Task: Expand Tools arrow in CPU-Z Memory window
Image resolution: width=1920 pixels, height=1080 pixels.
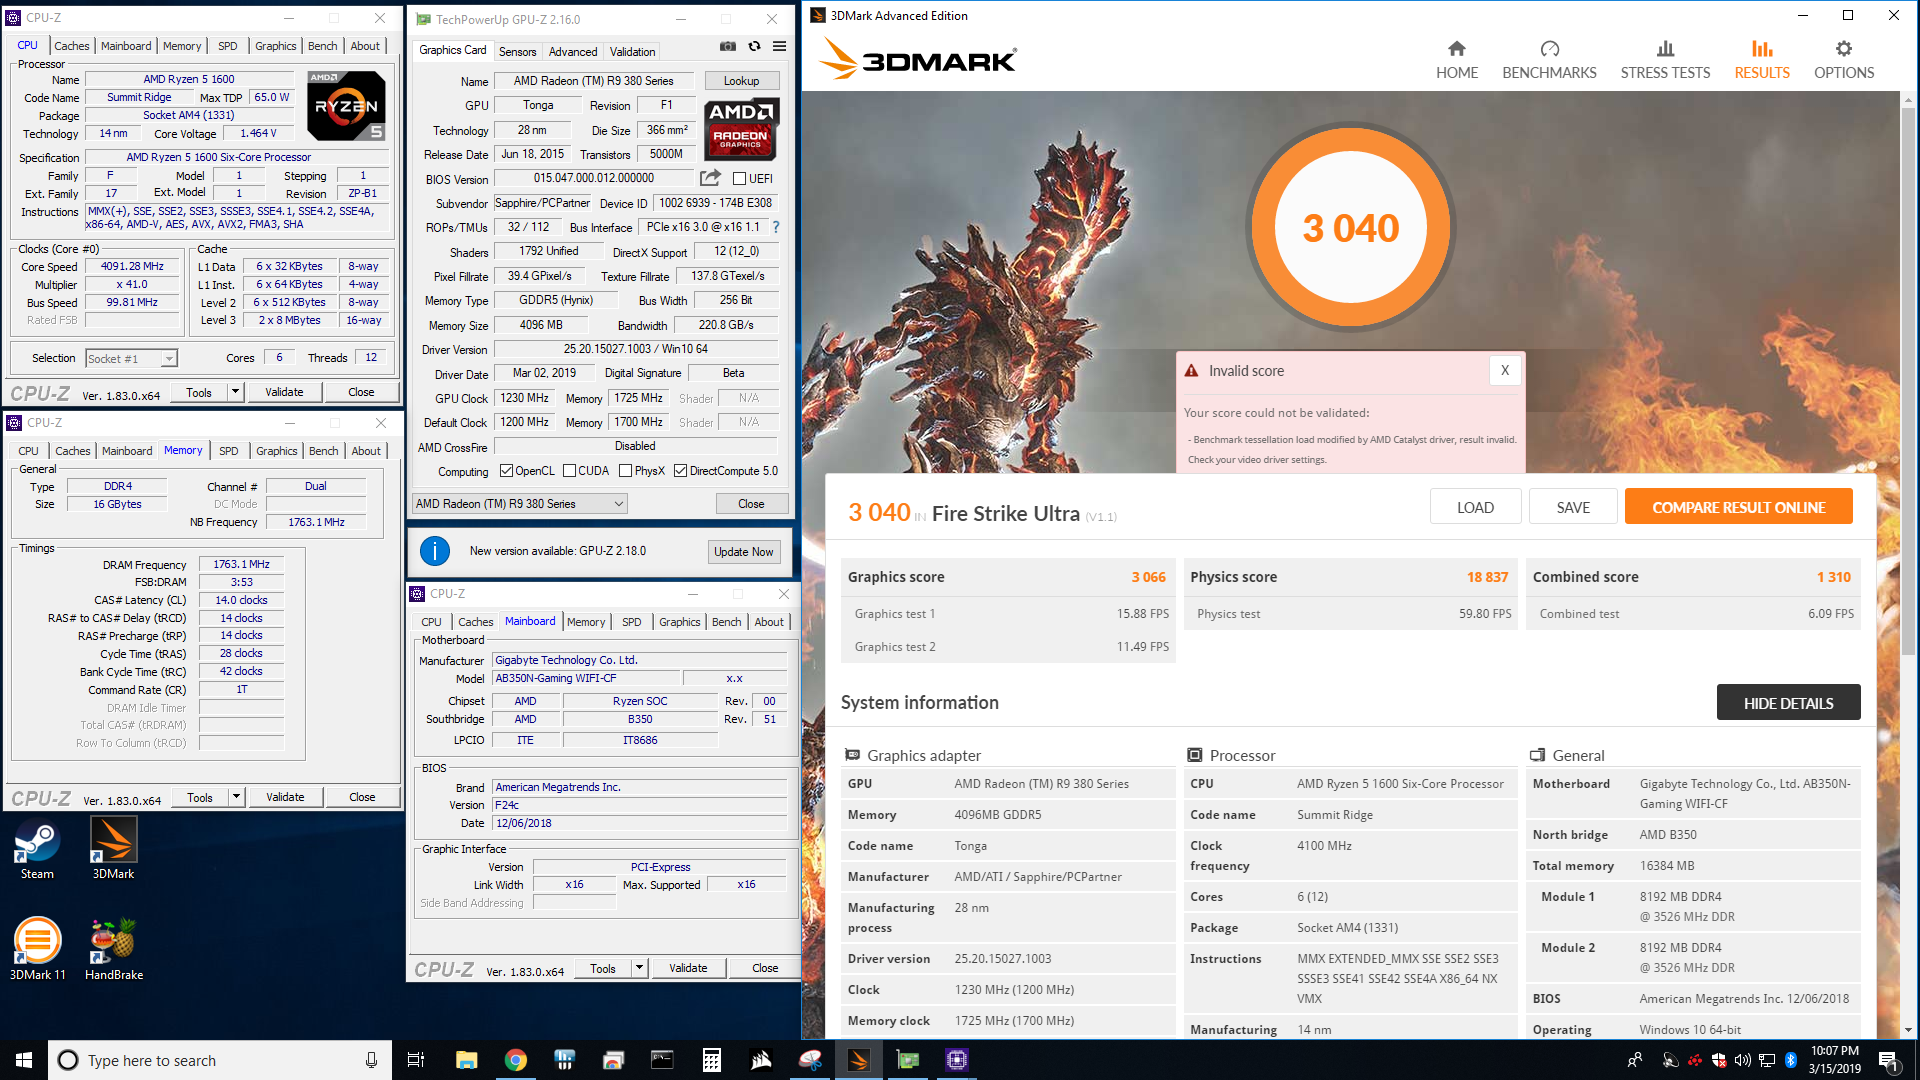Action: click(x=236, y=797)
